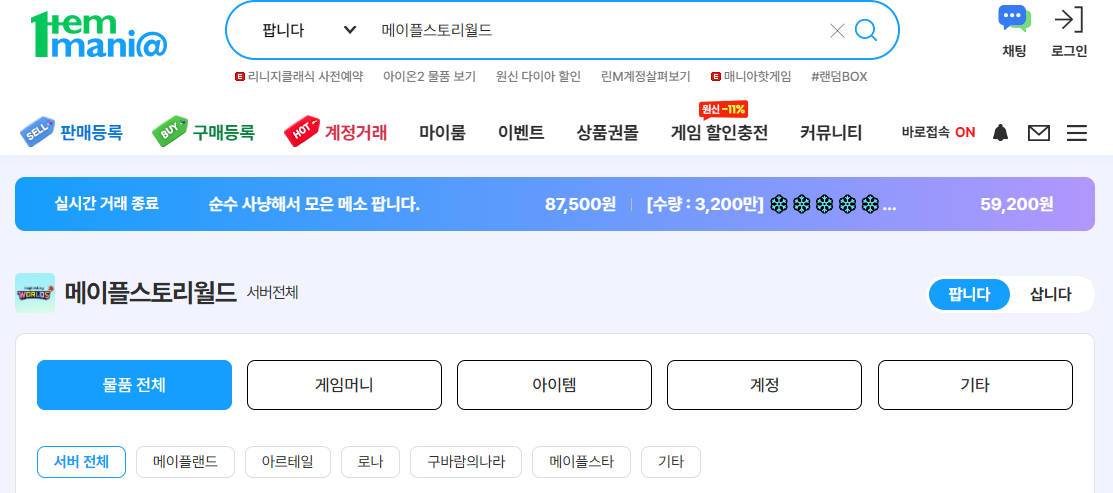The width and height of the screenshot is (1113, 493).
Task: Open the mail envelope icon
Action: pyautogui.click(x=1038, y=133)
